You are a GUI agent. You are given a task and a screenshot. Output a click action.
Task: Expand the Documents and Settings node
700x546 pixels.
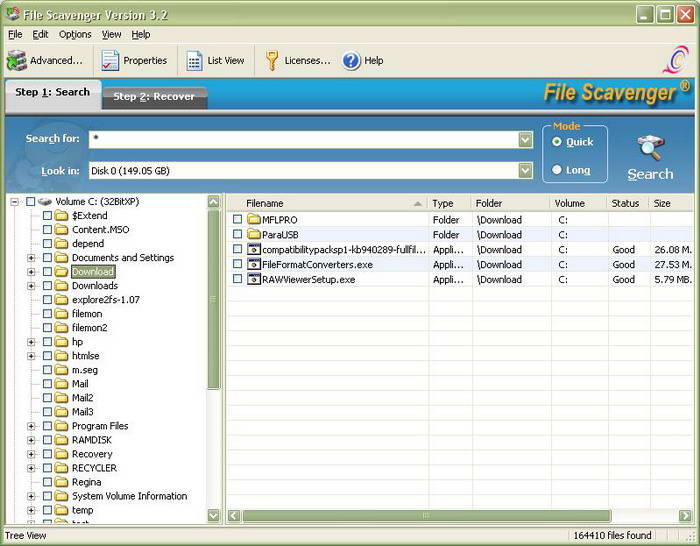[x=31, y=258]
